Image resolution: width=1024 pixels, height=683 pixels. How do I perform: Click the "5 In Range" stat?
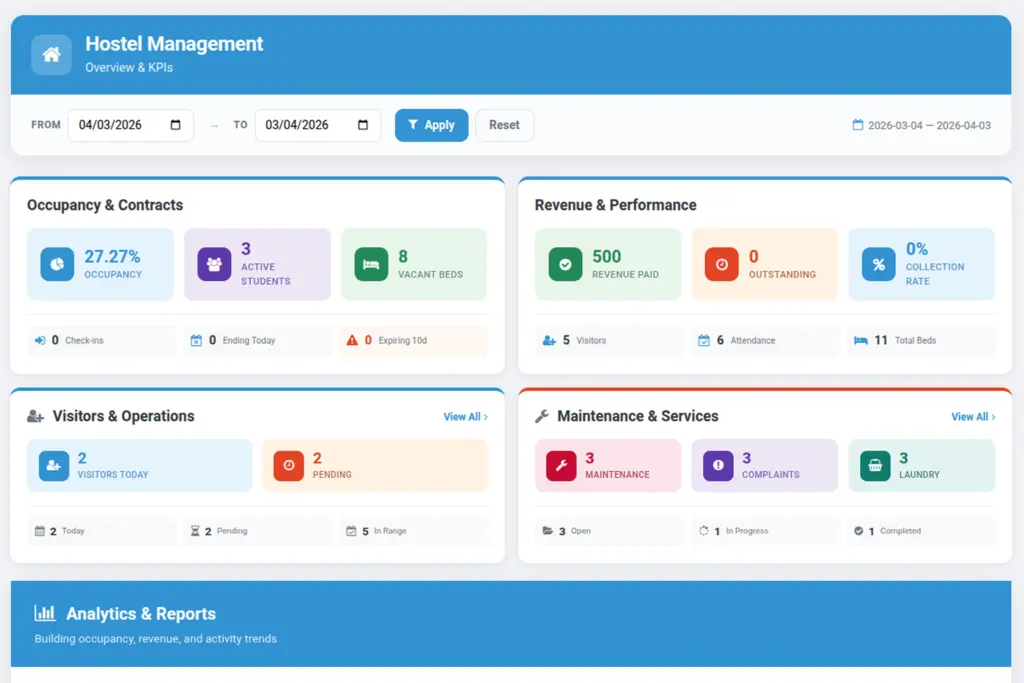tap(413, 531)
